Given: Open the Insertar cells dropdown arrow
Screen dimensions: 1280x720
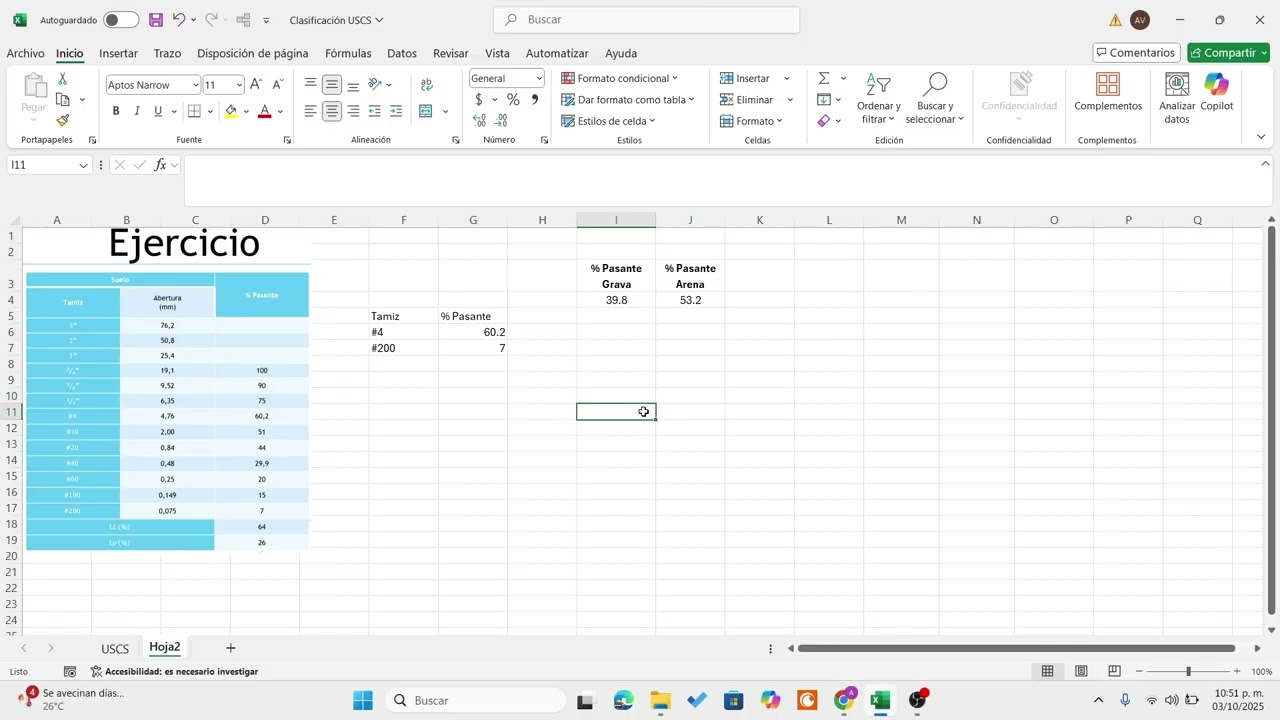Looking at the screenshot, I should pyautogui.click(x=786, y=78).
